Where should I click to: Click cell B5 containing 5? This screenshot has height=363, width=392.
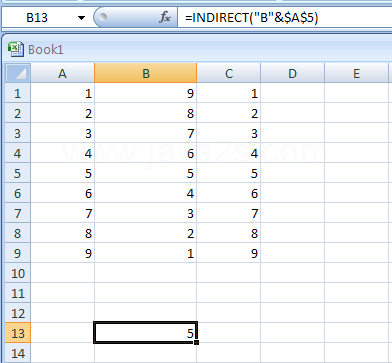pos(146,173)
